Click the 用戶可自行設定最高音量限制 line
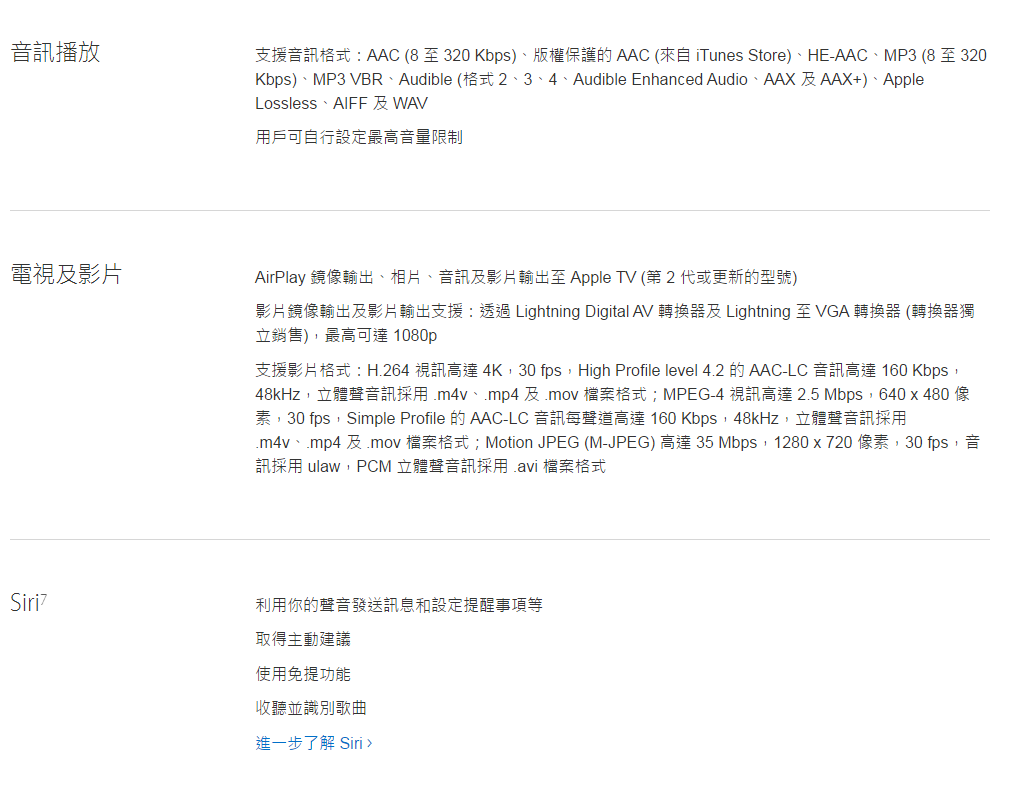The width and height of the screenshot is (1016, 806). click(x=358, y=137)
